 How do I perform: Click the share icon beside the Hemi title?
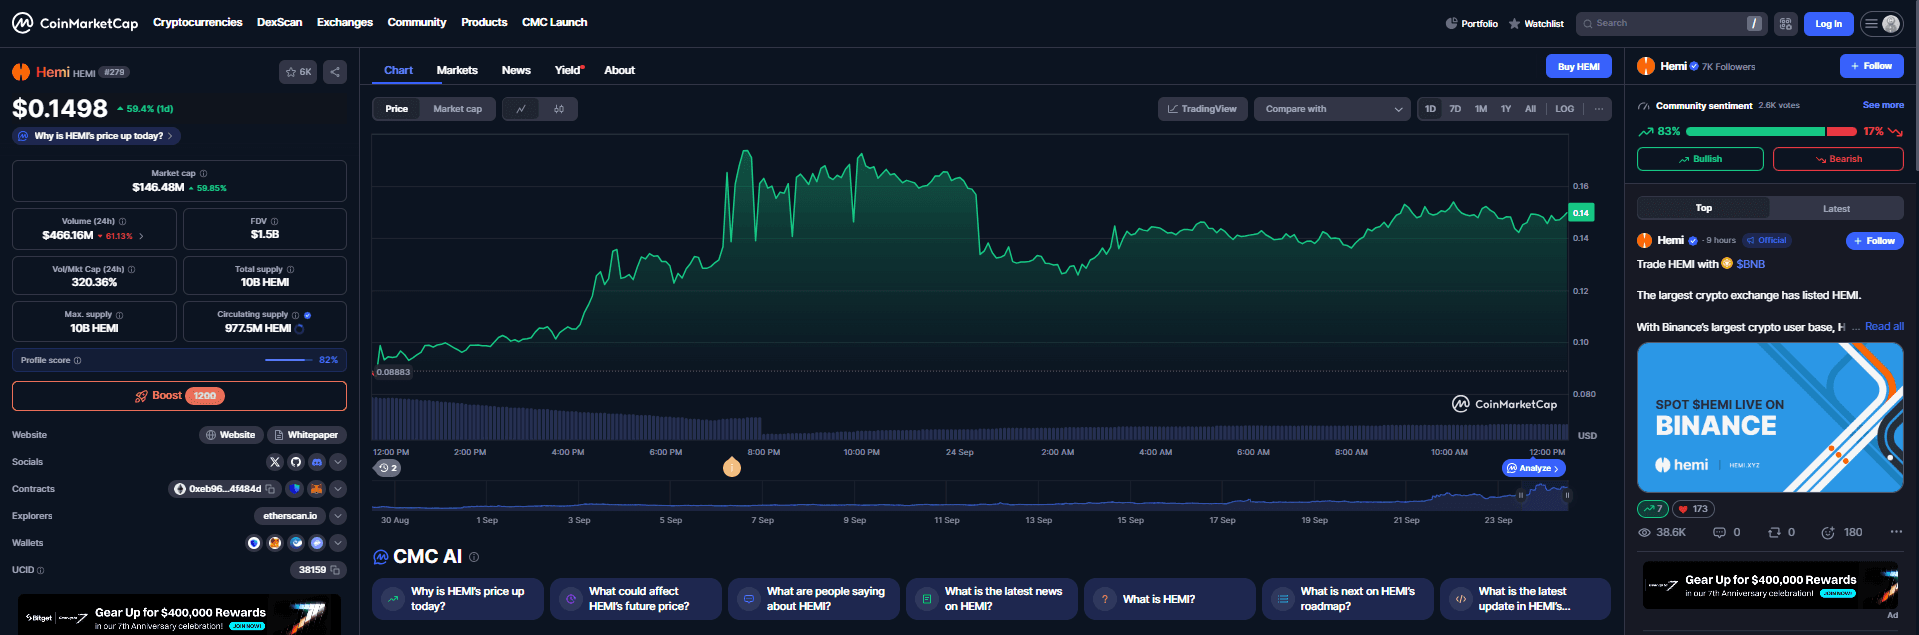pos(335,72)
